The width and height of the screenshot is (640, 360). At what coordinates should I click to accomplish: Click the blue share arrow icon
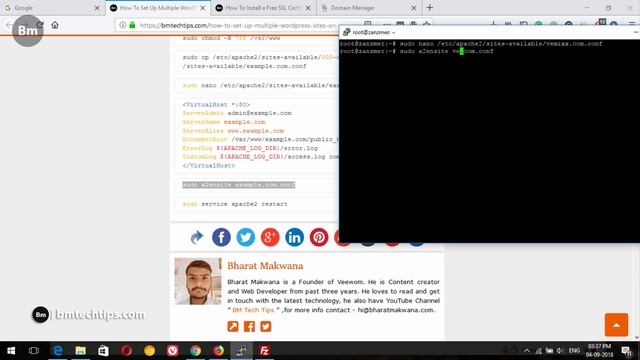(x=197, y=237)
